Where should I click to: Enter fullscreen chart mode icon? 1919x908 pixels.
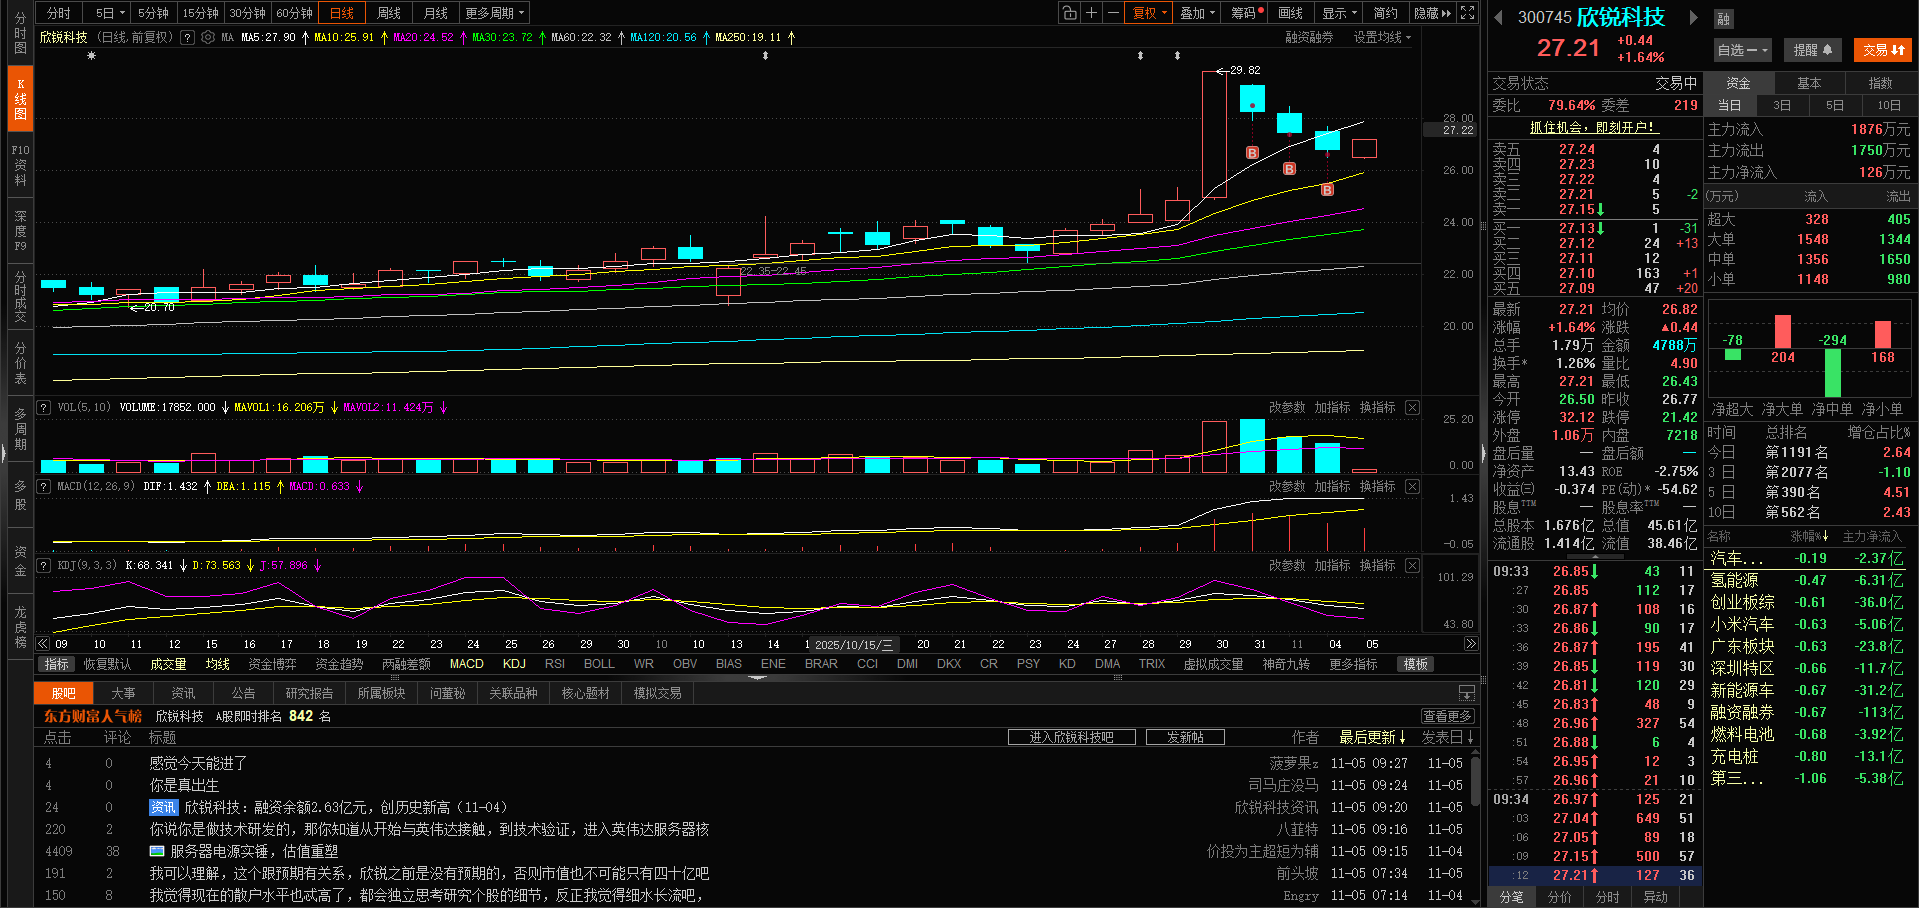click(1467, 13)
